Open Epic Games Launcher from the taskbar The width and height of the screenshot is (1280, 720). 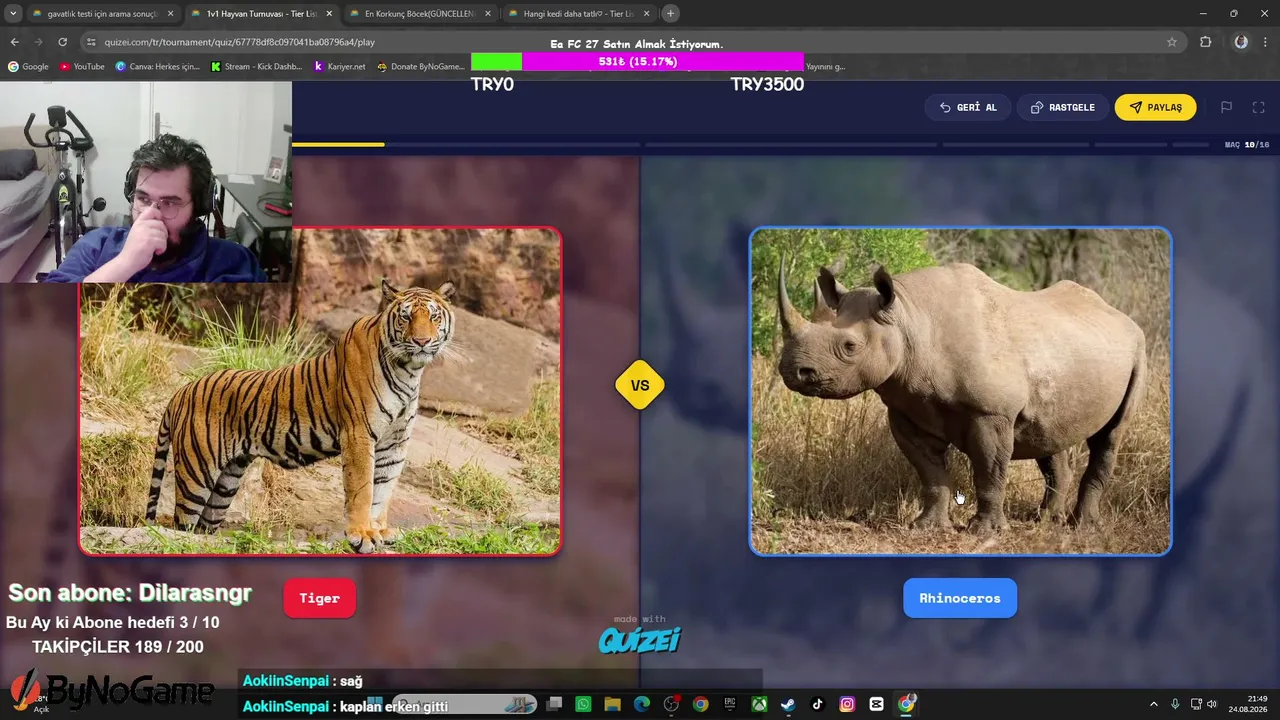coord(730,704)
